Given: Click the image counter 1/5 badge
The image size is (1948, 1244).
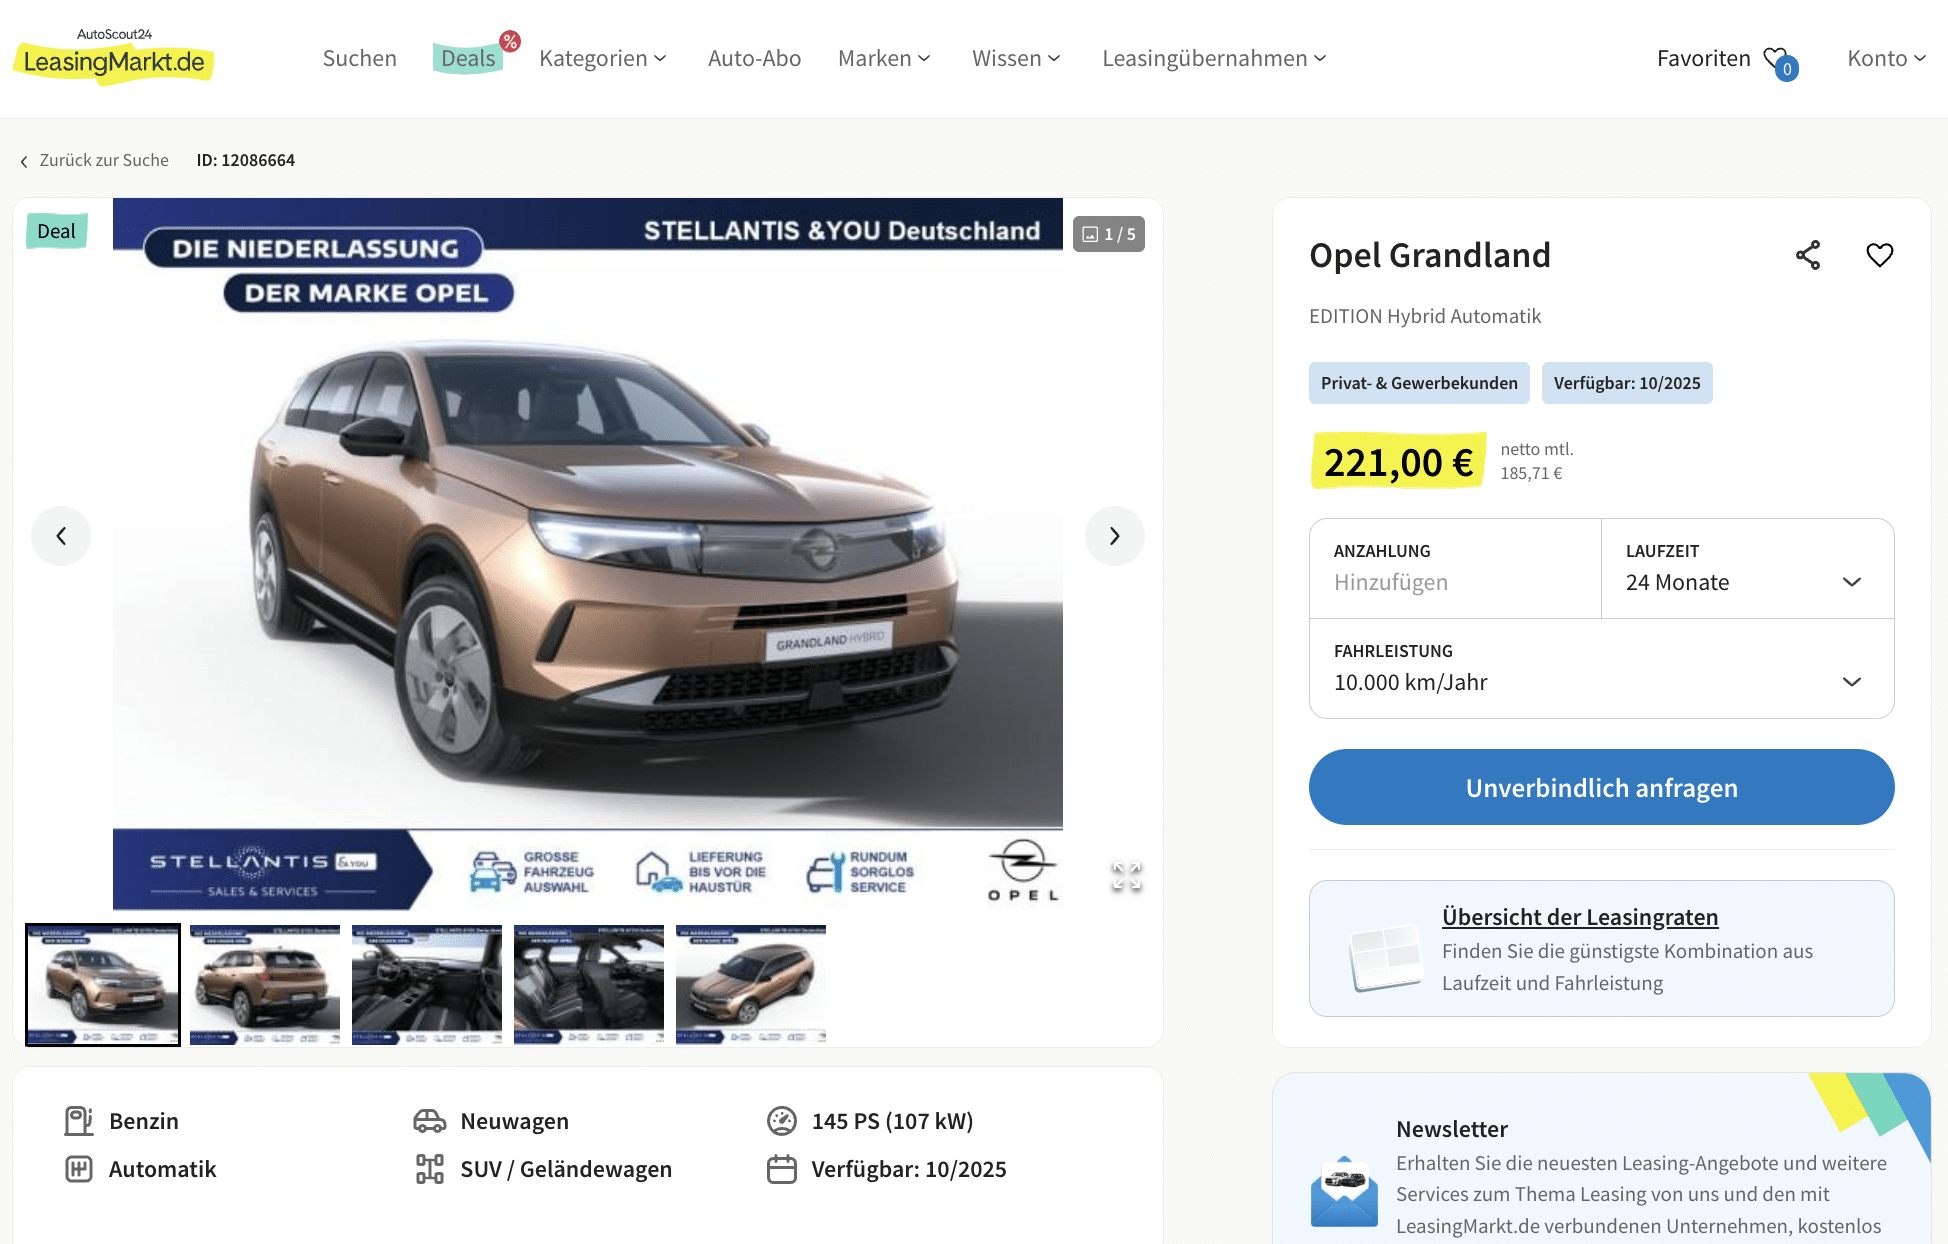Looking at the screenshot, I should click(x=1109, y=234).
